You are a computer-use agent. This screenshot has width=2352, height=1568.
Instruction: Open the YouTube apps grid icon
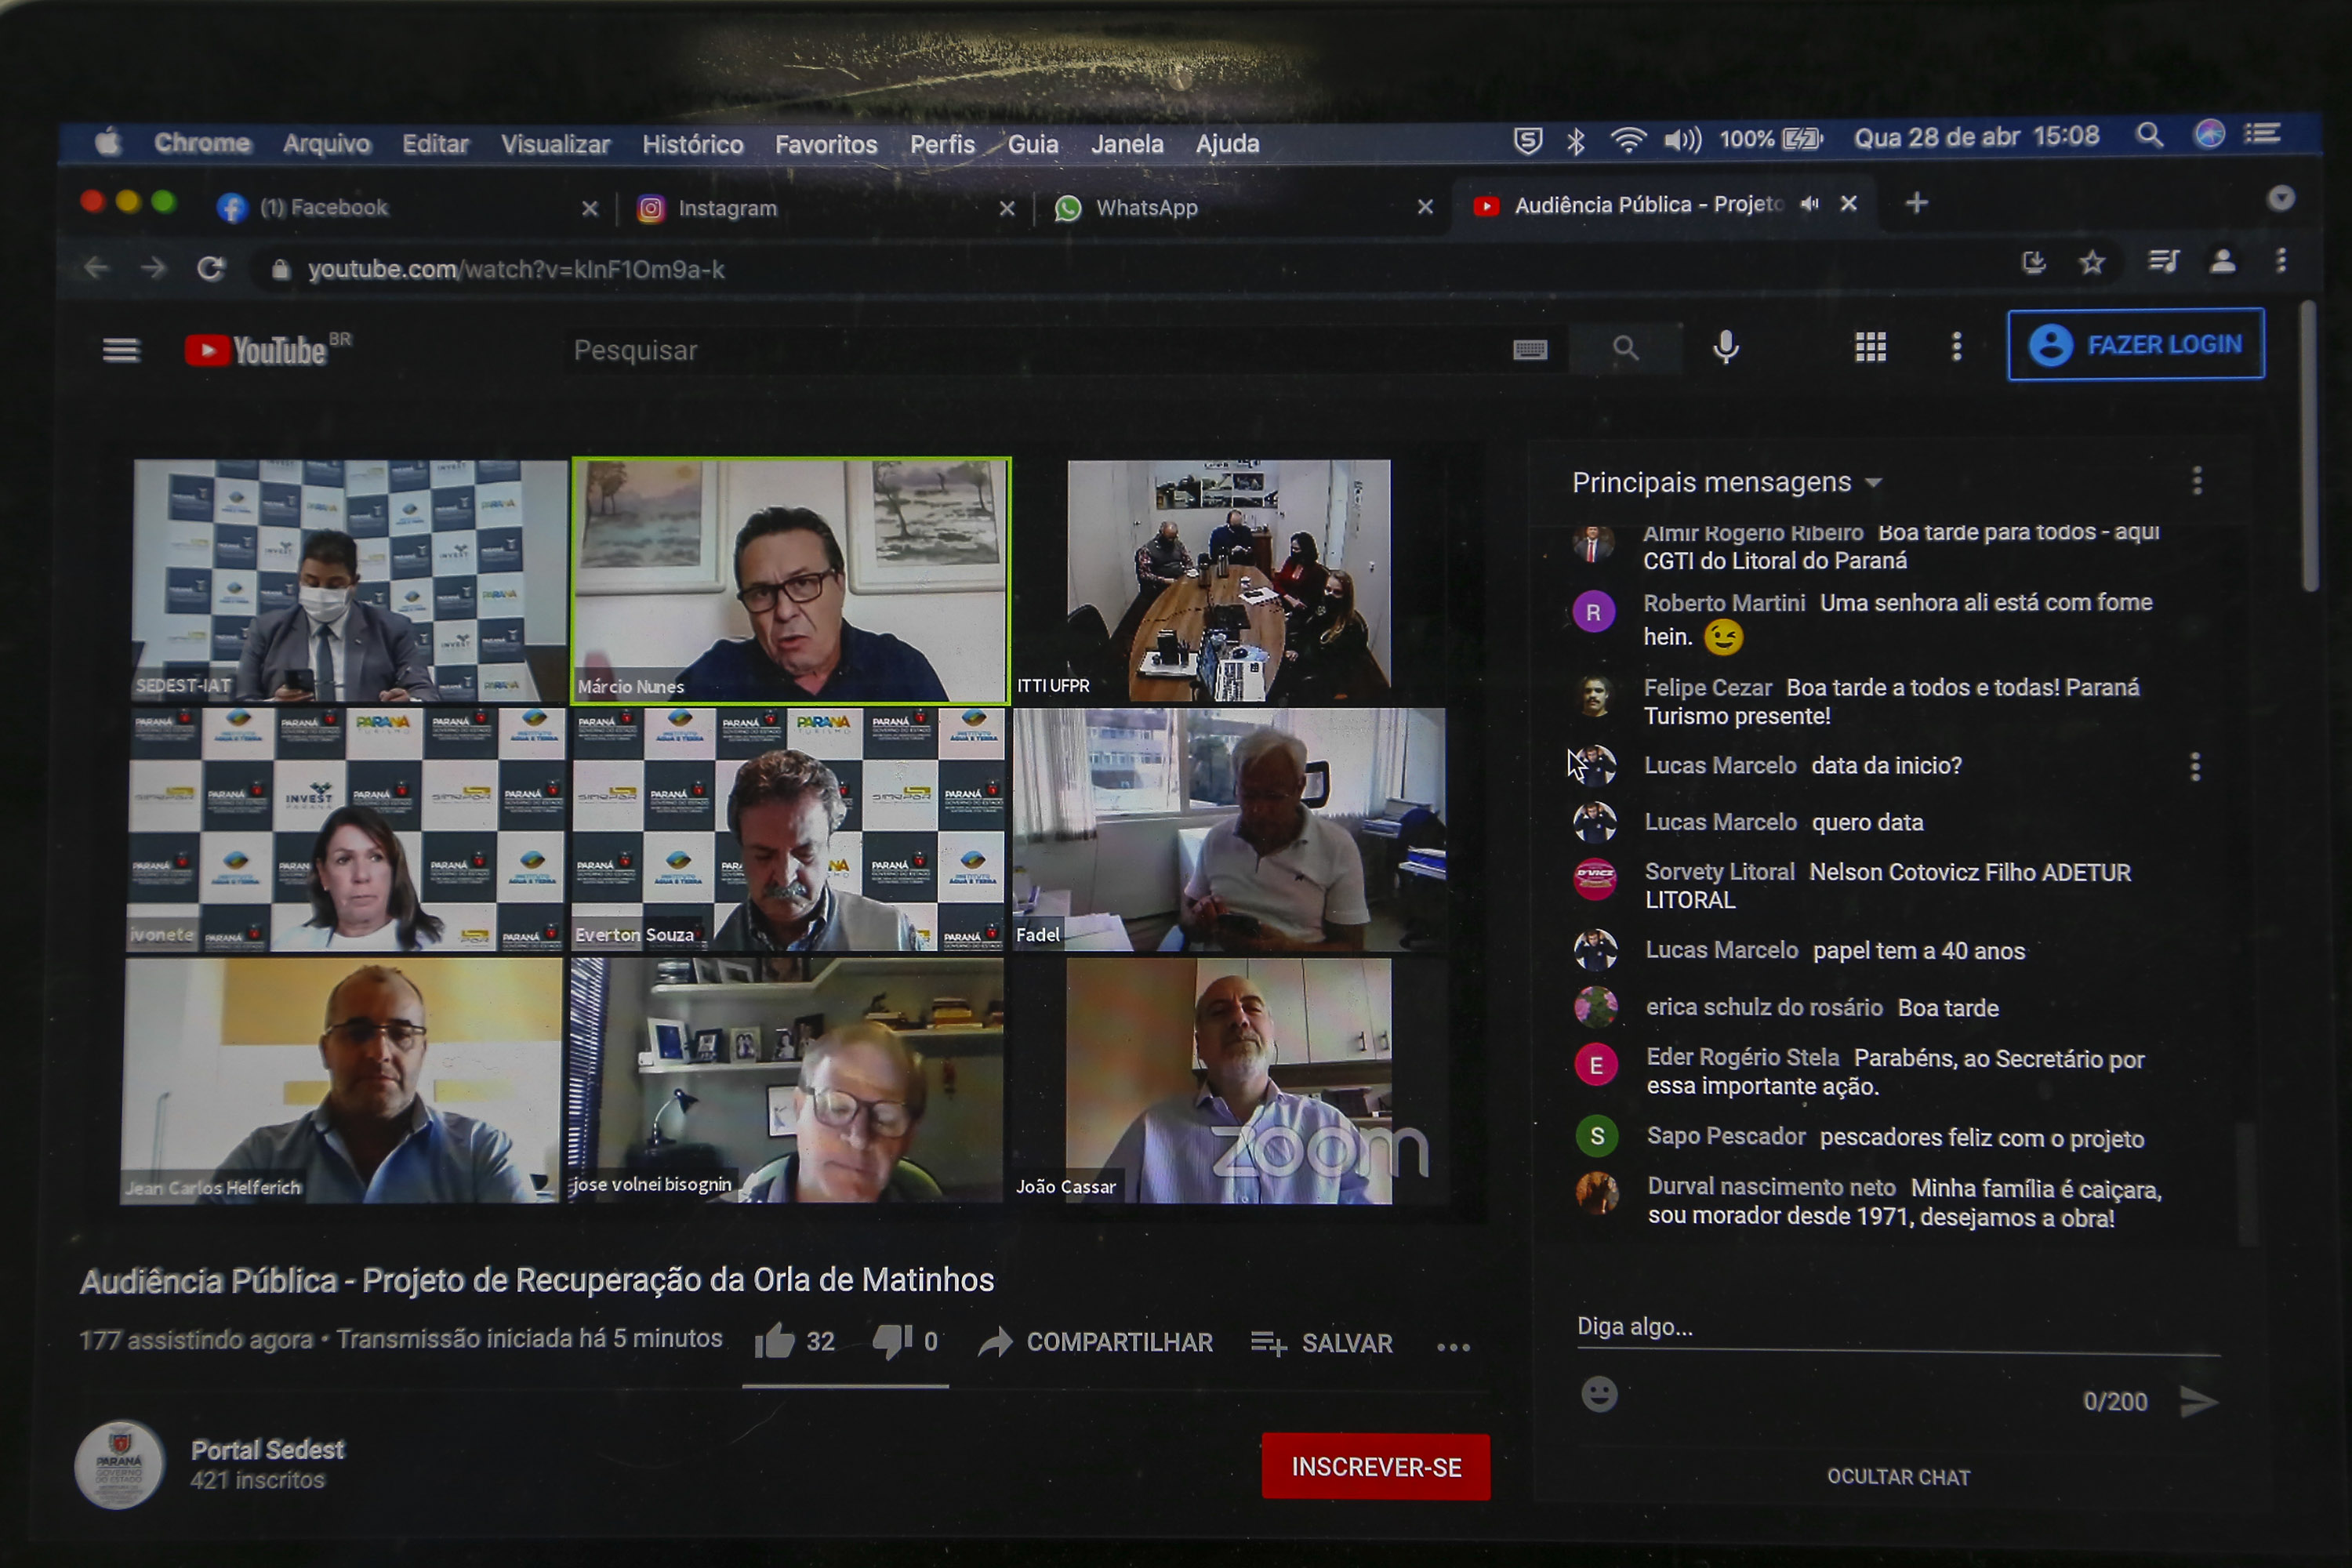point(1870,347)
